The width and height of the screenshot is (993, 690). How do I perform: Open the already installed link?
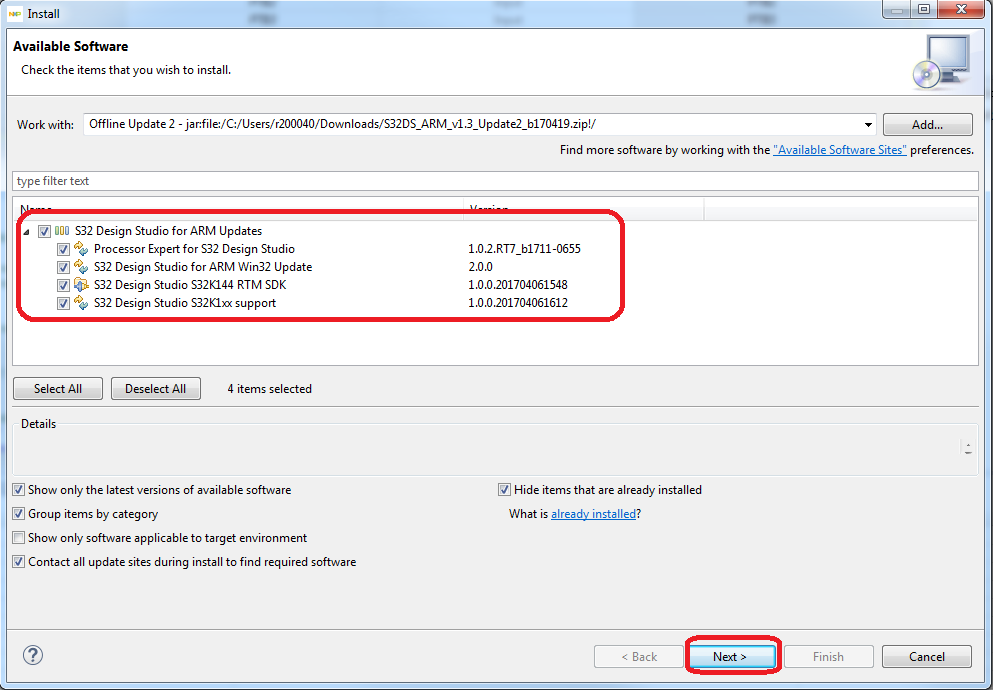click(593, 514)
